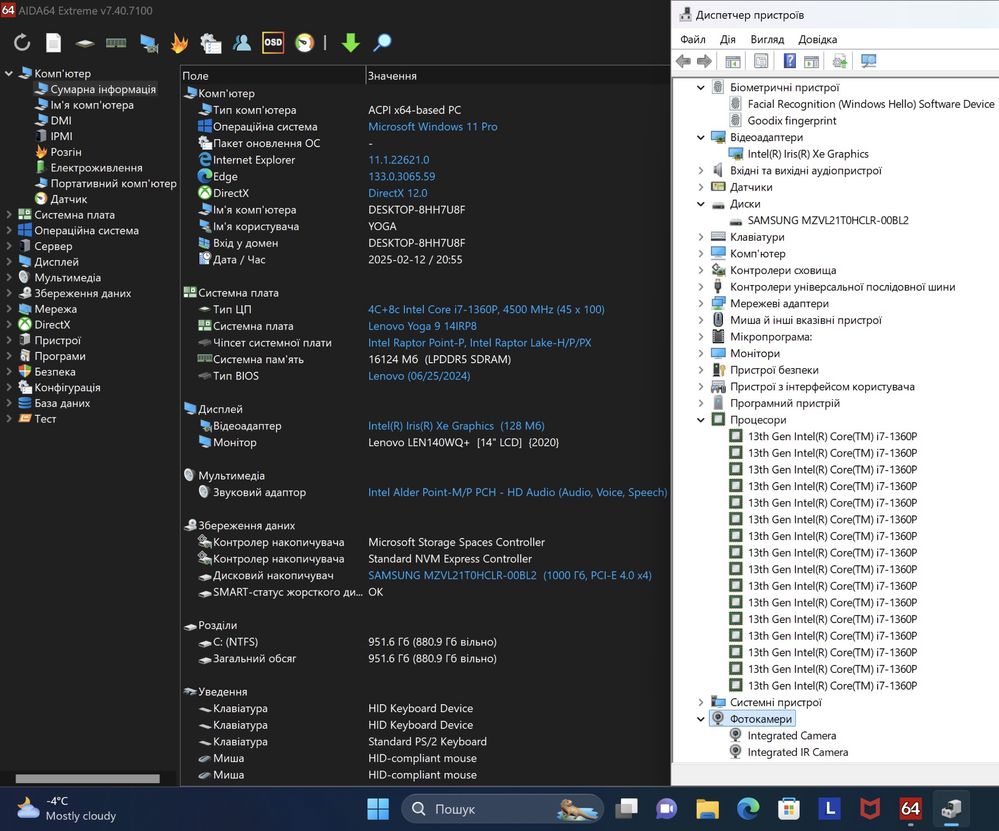Open the Intel Iris Xe Graphics (128 МБ) link

point(456,426)
